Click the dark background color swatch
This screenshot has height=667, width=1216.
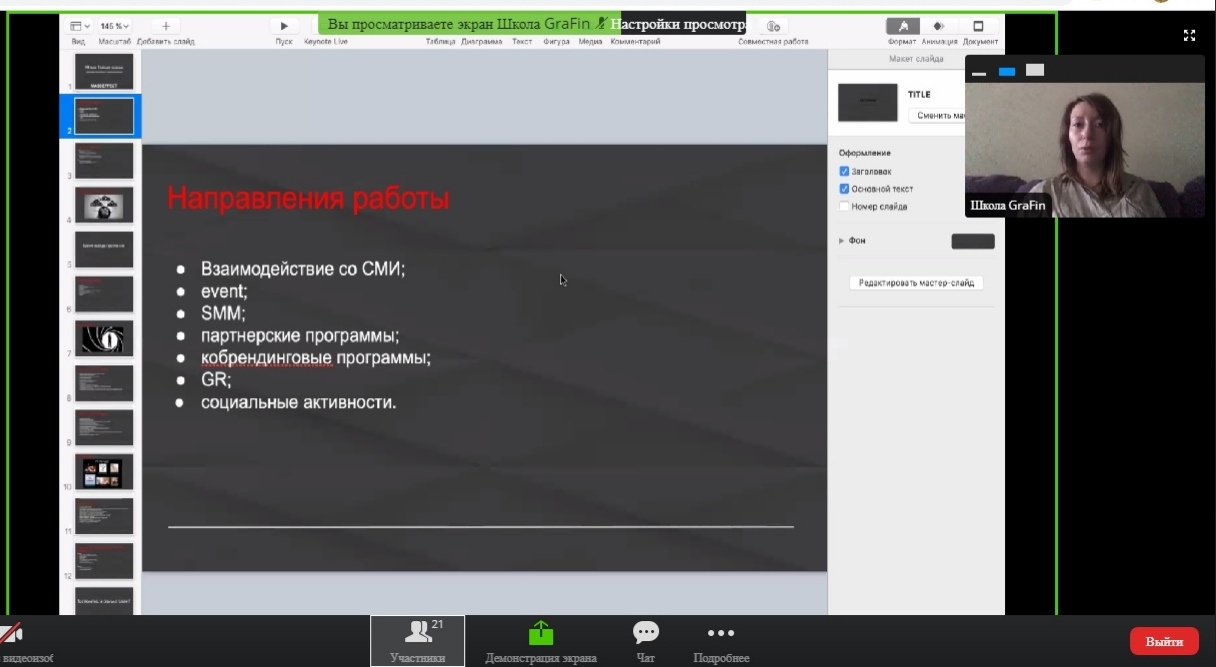click(x=972, y=241)
